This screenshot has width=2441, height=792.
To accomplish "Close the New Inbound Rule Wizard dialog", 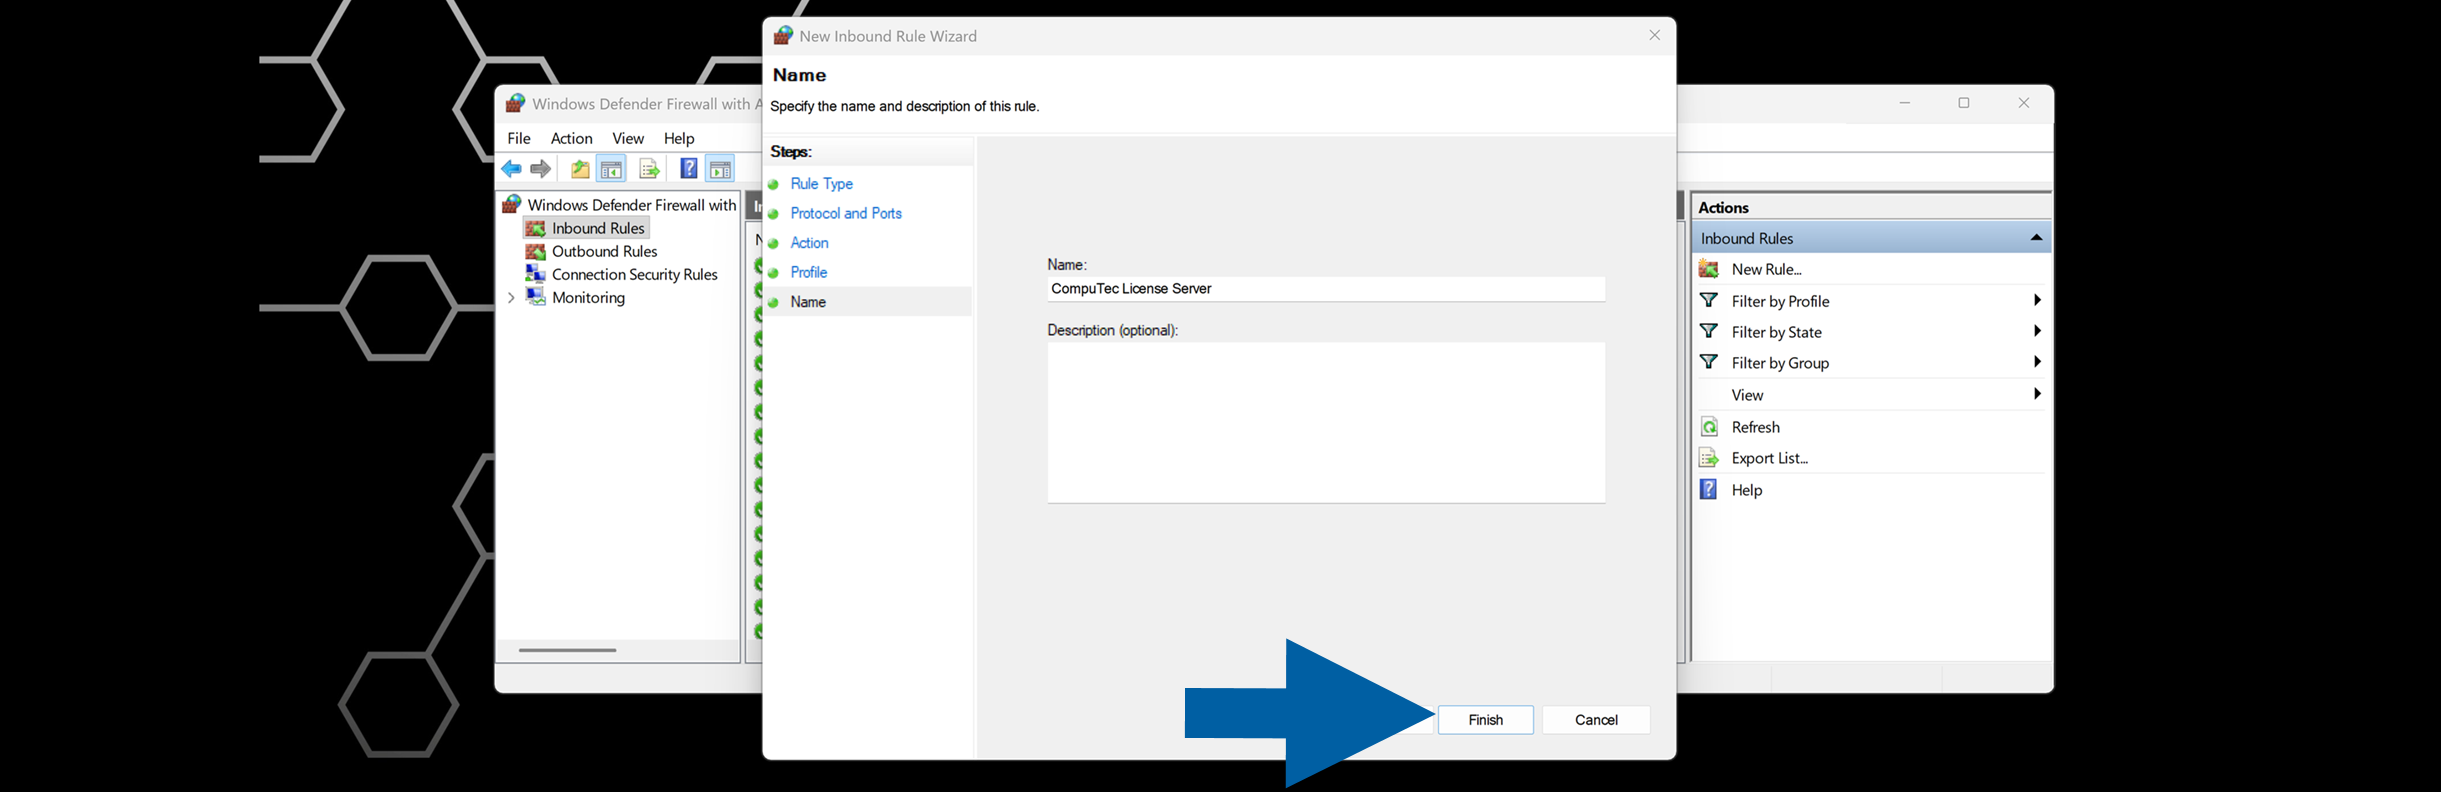I will [x=1654, y=36].
